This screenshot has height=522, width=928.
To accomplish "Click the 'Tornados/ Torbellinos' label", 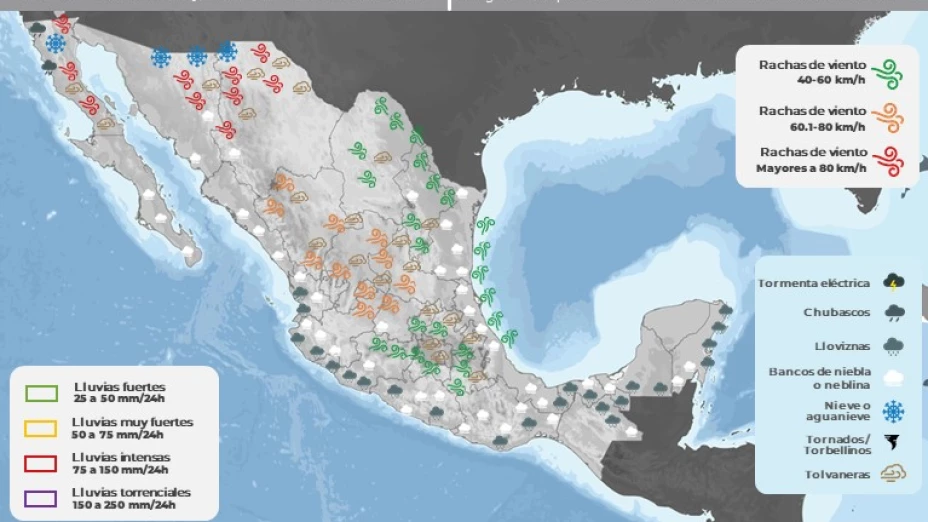I will point(837,444).
